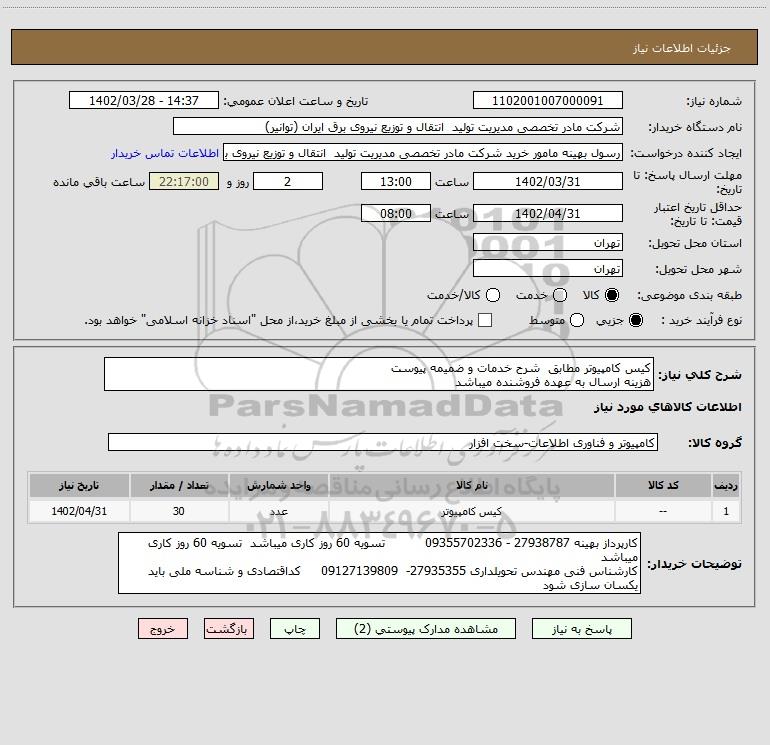The image size is (770, 745).
Task: Click the announcement date field 1402/03/28 - 14:37
Action: coord(144,101)
